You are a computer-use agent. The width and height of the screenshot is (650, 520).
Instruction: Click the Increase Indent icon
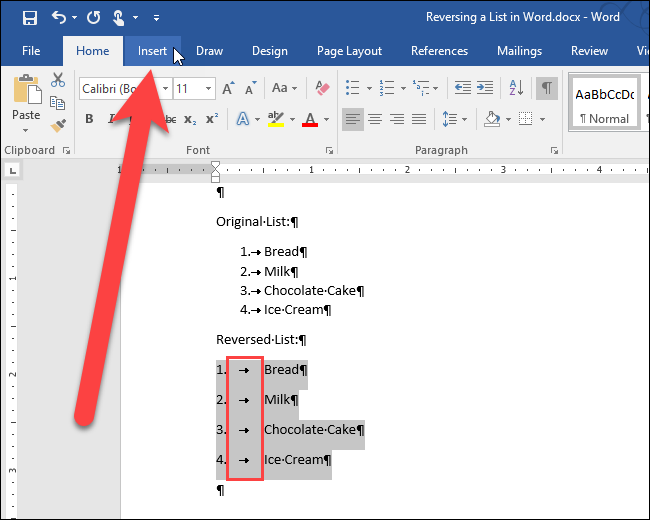[x=489, y=89]
